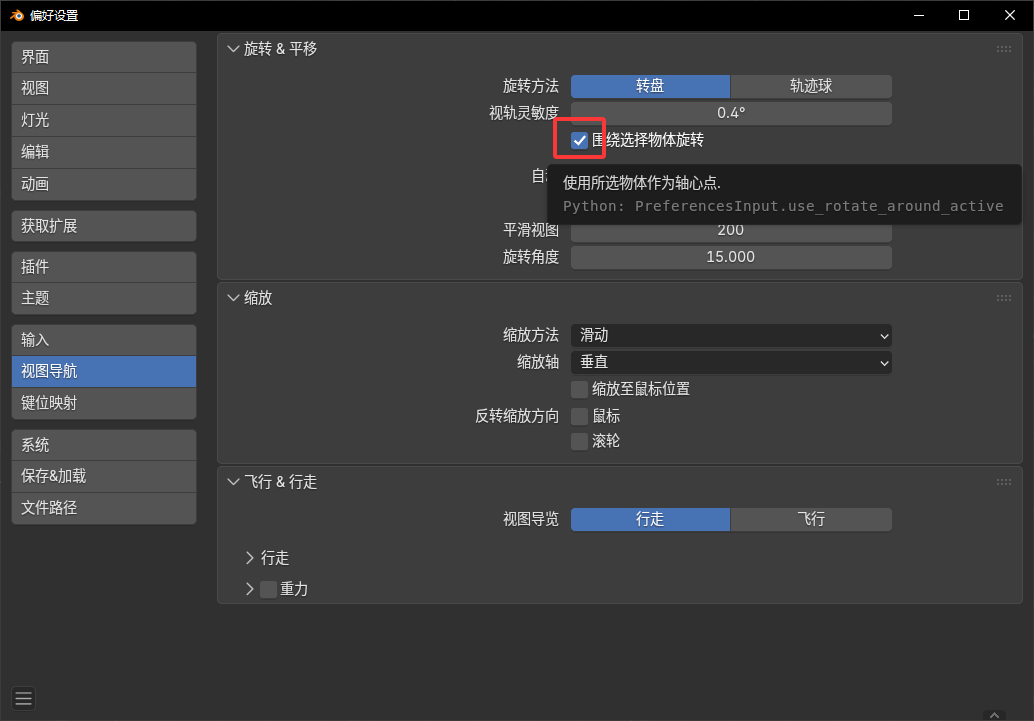Grab the drag handle of 缩放 panel
This screenshot has width=1034, height=721.
(1004, 298)
